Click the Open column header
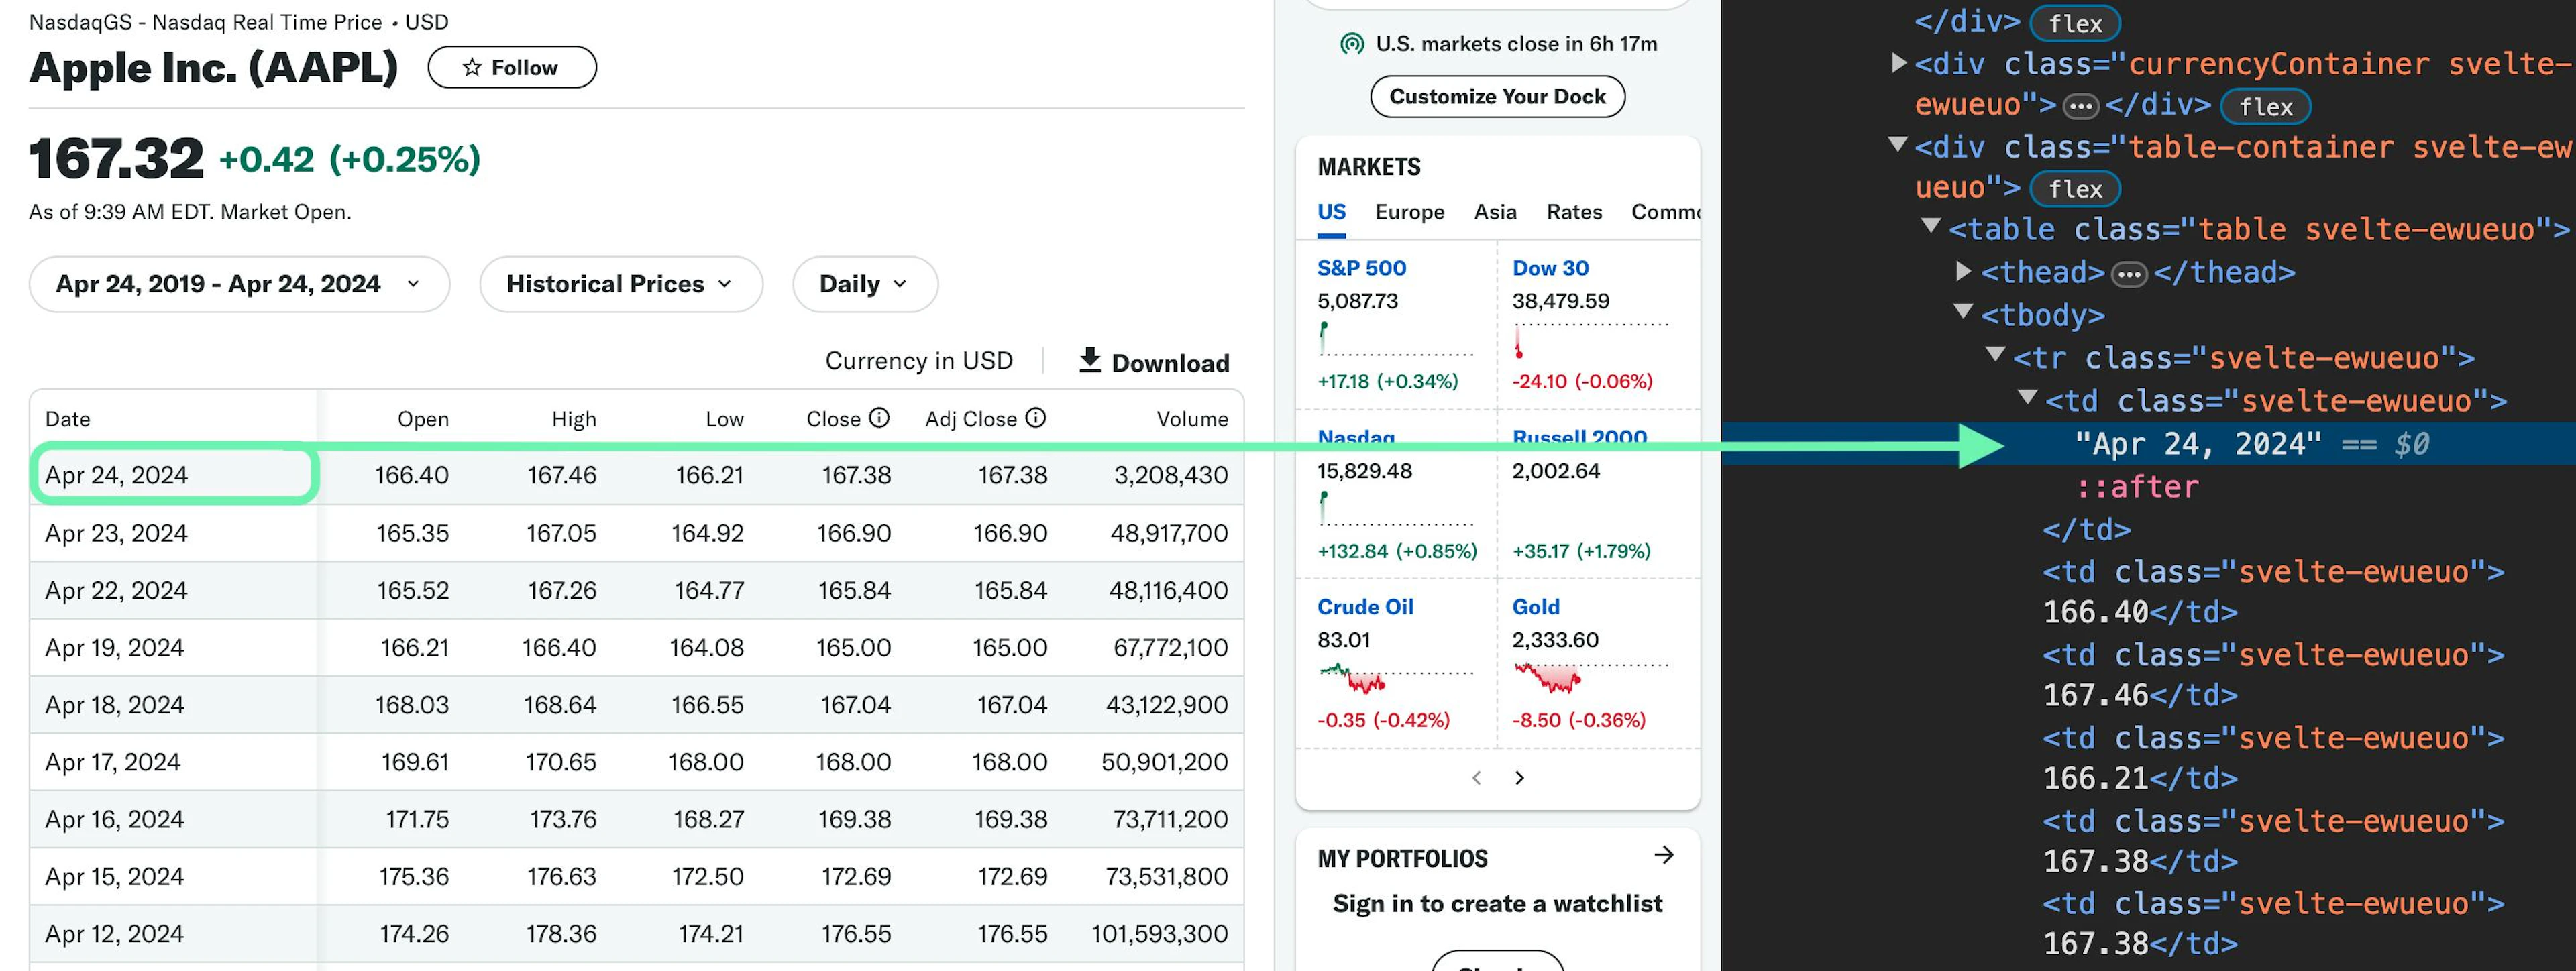The image size is (2576, 971). (423, 419)
